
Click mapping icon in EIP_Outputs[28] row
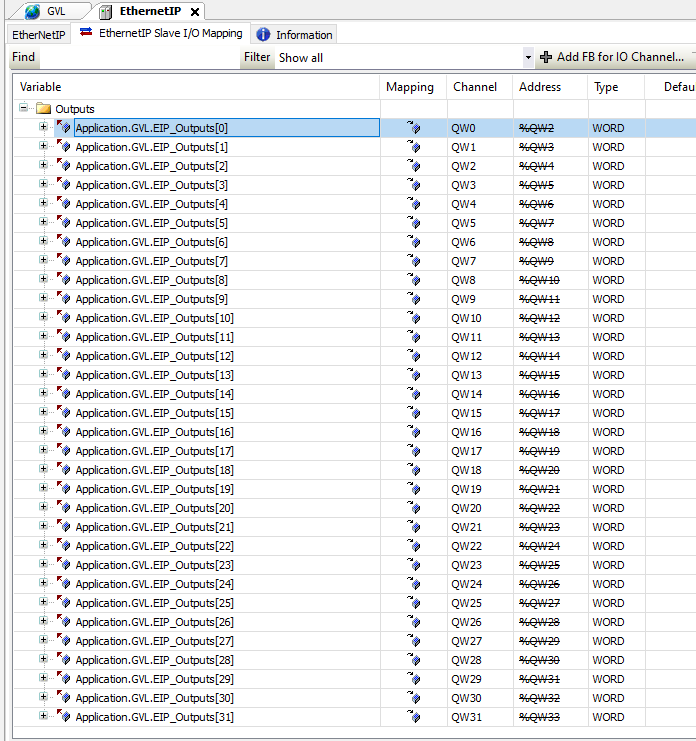[414, 660]
